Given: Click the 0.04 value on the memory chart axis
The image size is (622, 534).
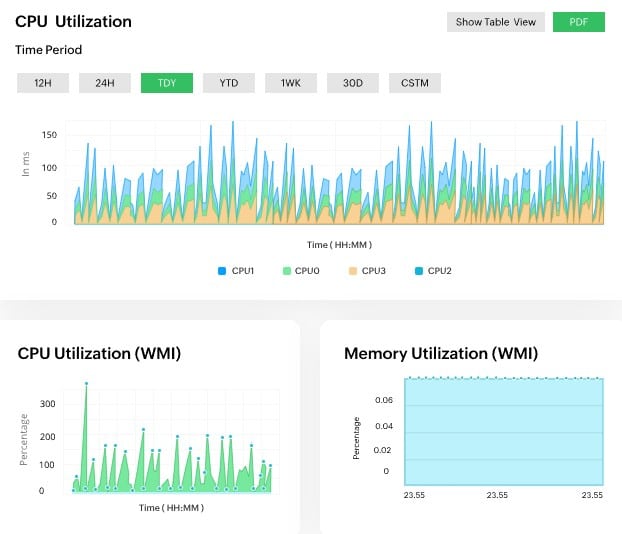Looking at the screenshot, I should coord(384,426).
